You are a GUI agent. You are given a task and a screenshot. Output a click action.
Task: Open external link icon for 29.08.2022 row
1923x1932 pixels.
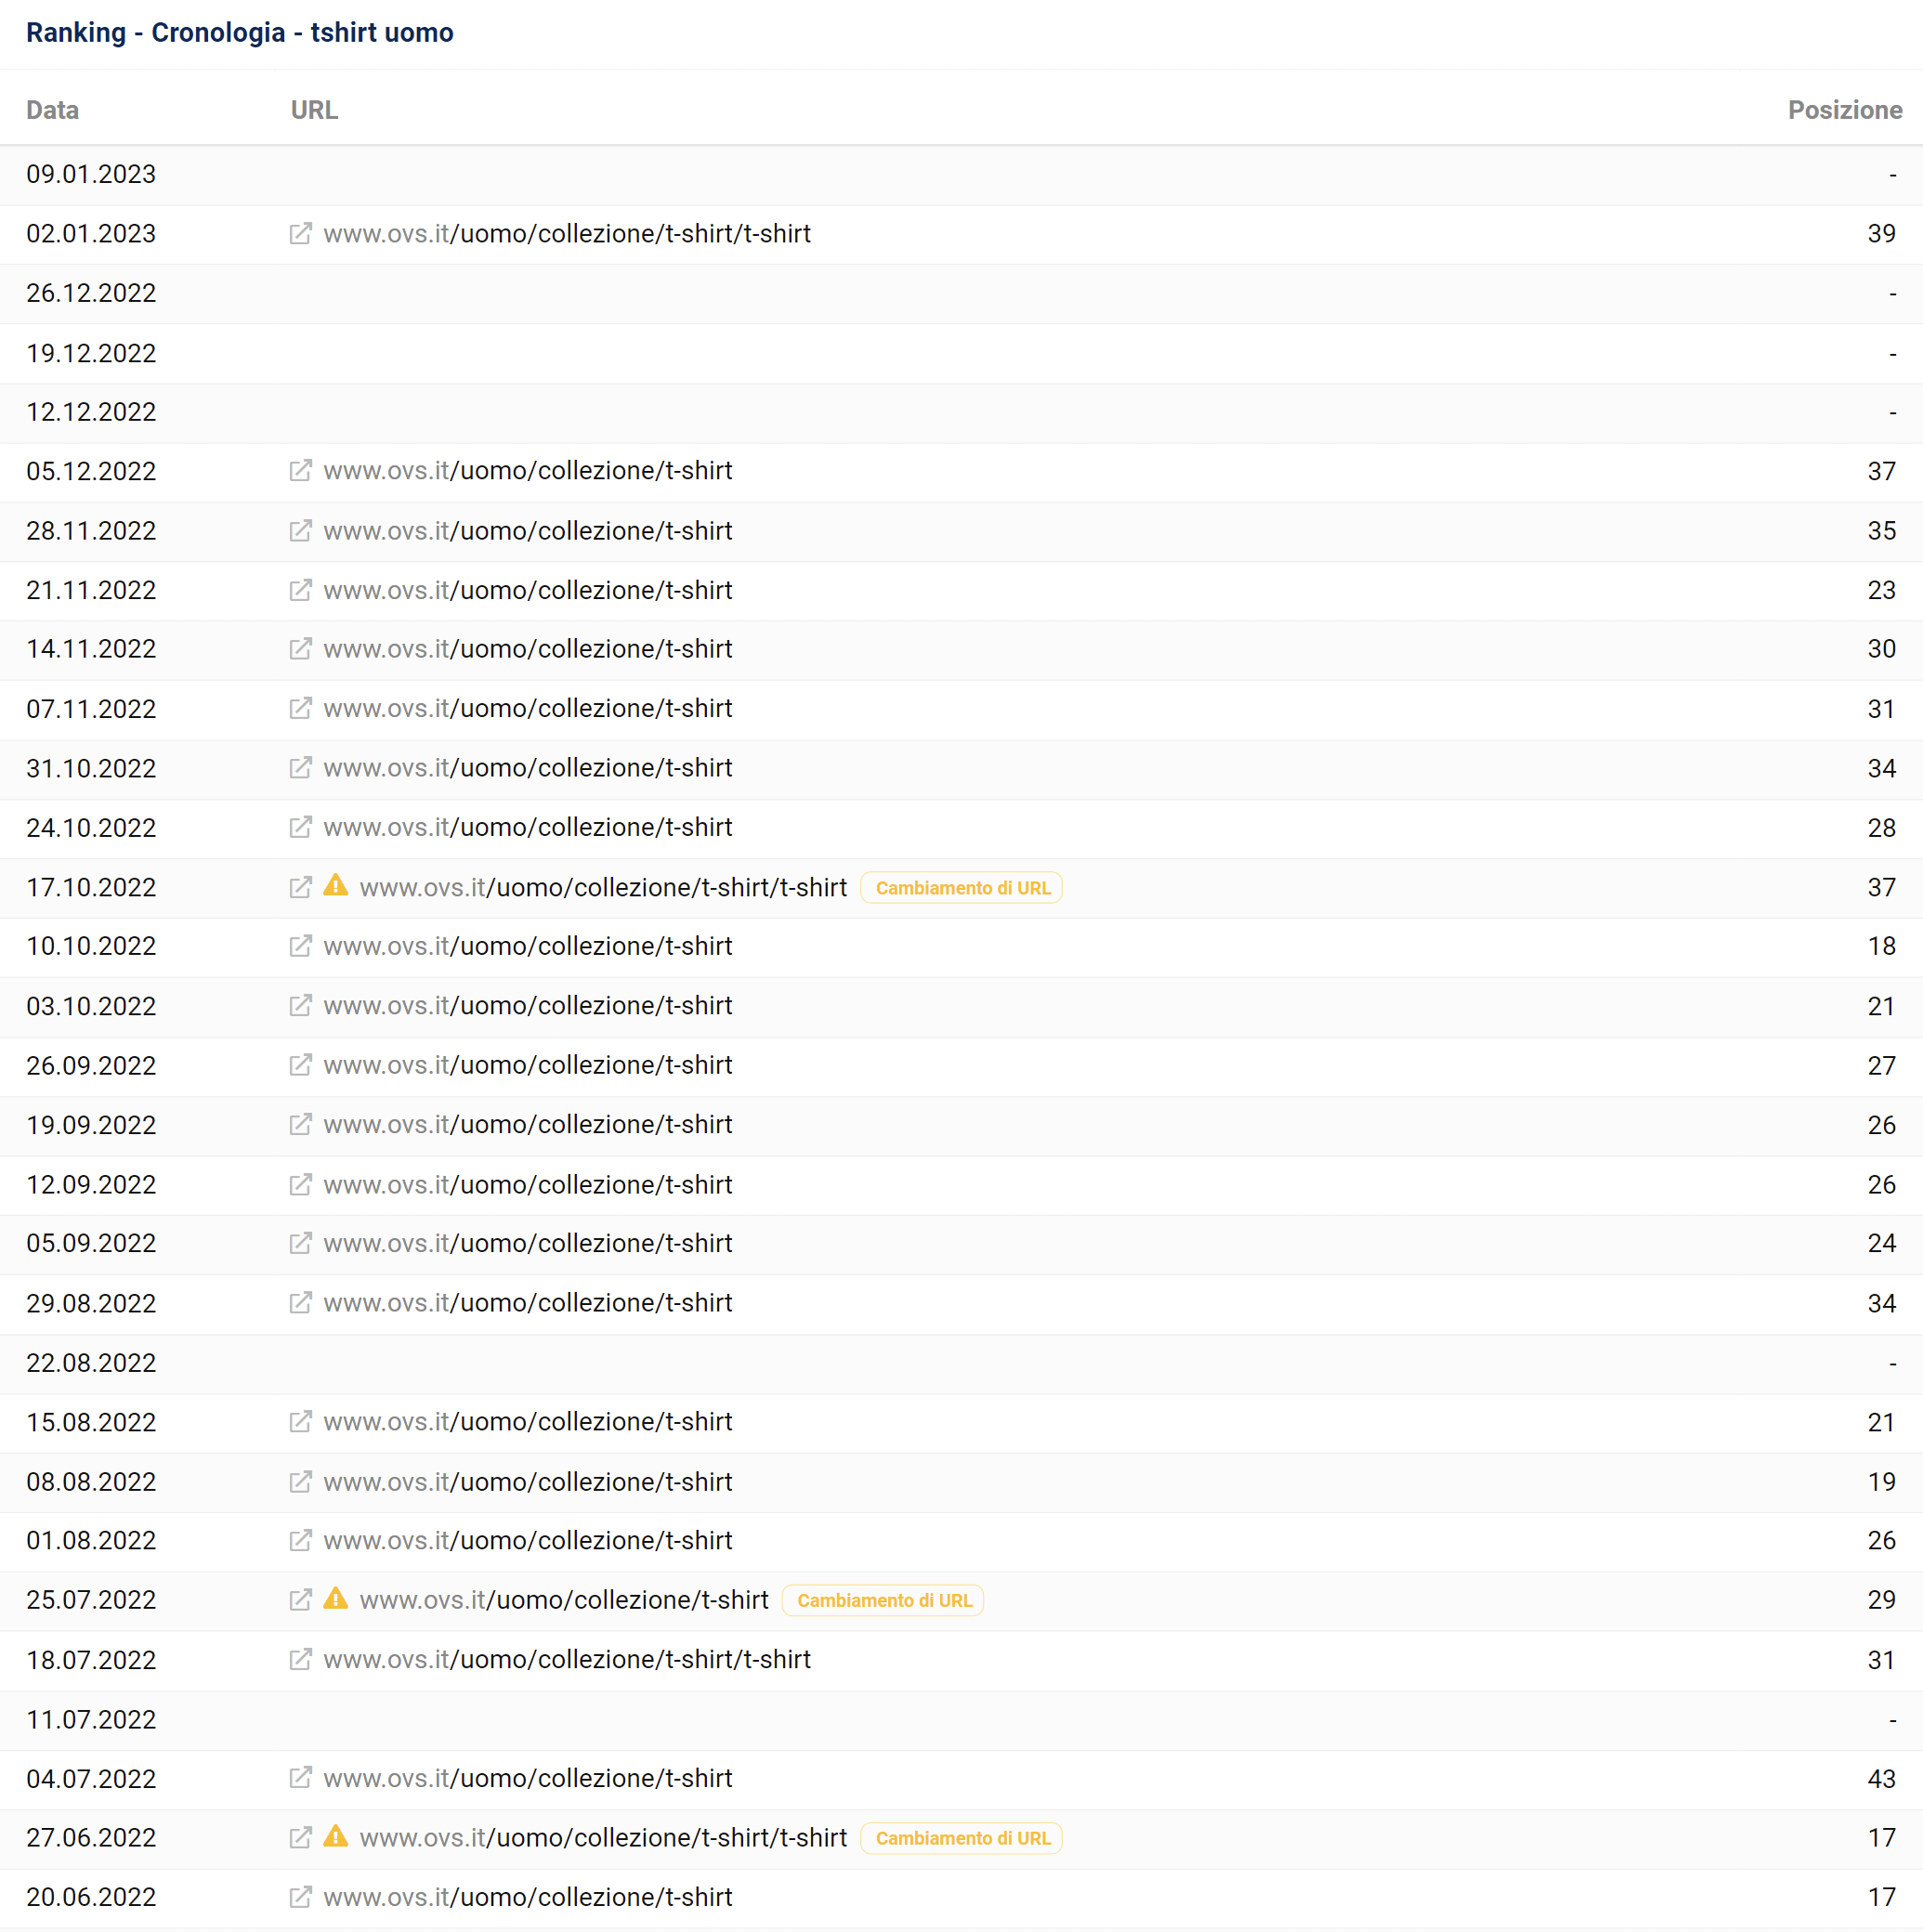pyautogui.click(x=300, y=1303)
